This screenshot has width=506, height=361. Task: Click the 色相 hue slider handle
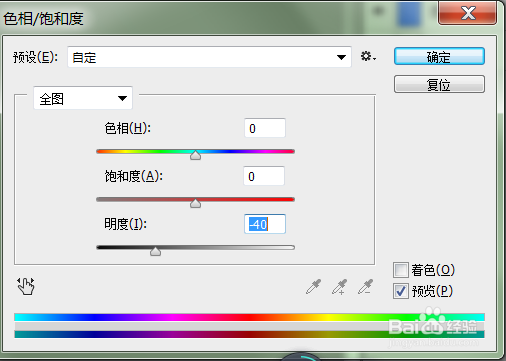click(x=195, y=155)
